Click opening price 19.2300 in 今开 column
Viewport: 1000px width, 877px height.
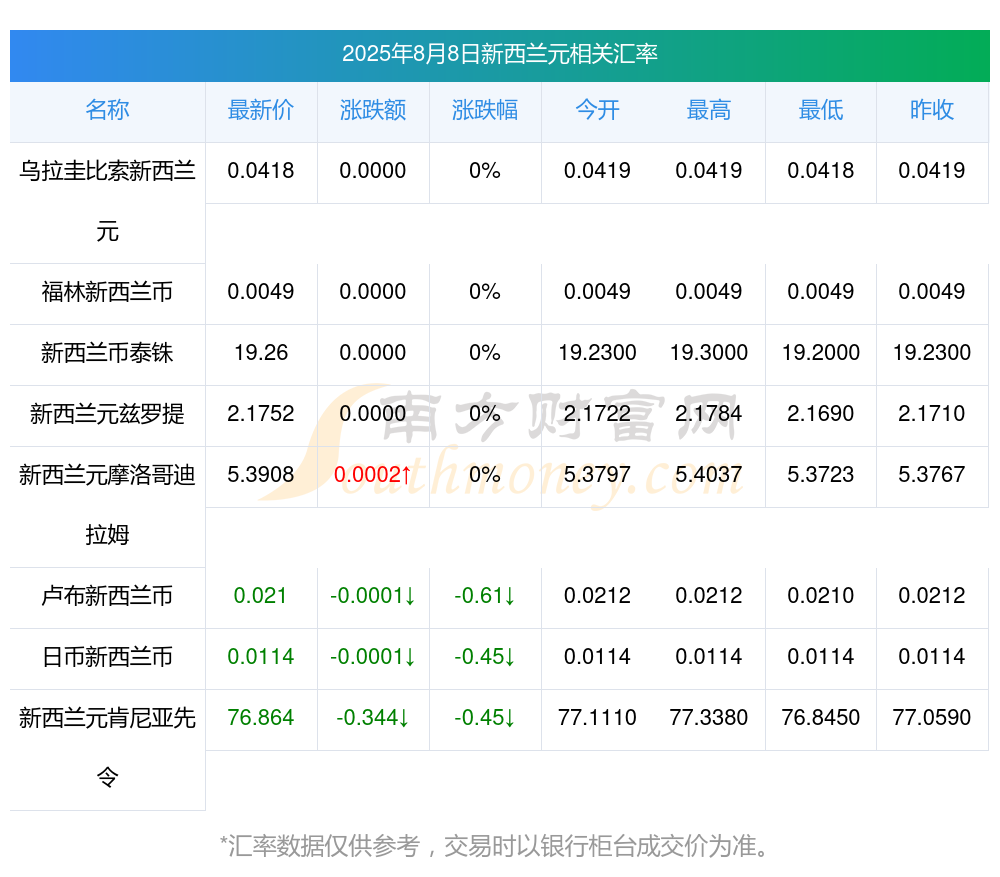(597, 352)
